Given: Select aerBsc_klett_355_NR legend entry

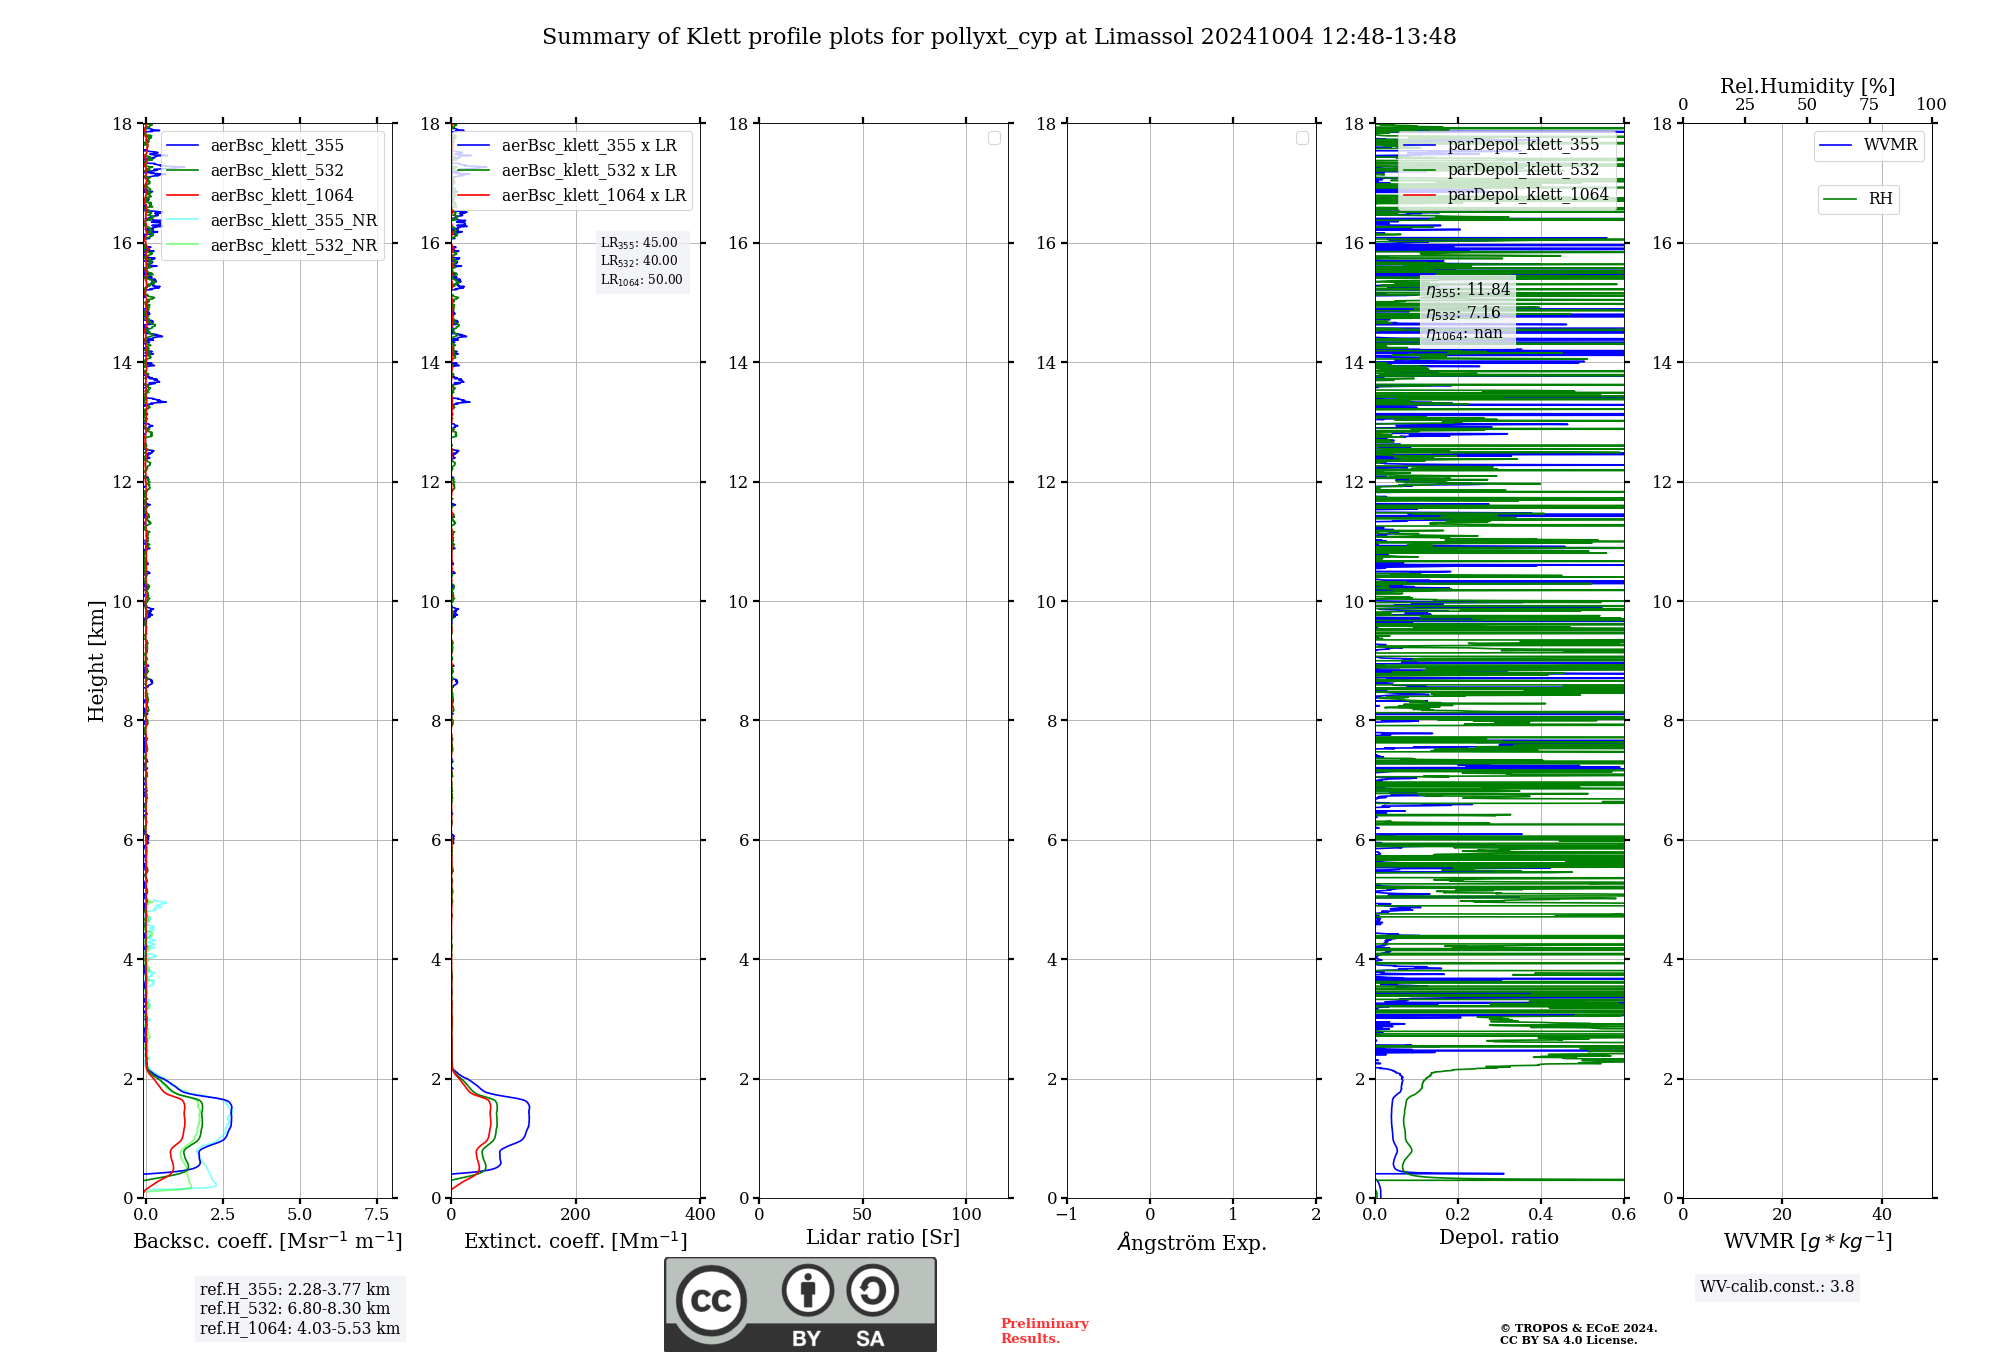Looking at the screenshot, I should [x=273, y=220].
